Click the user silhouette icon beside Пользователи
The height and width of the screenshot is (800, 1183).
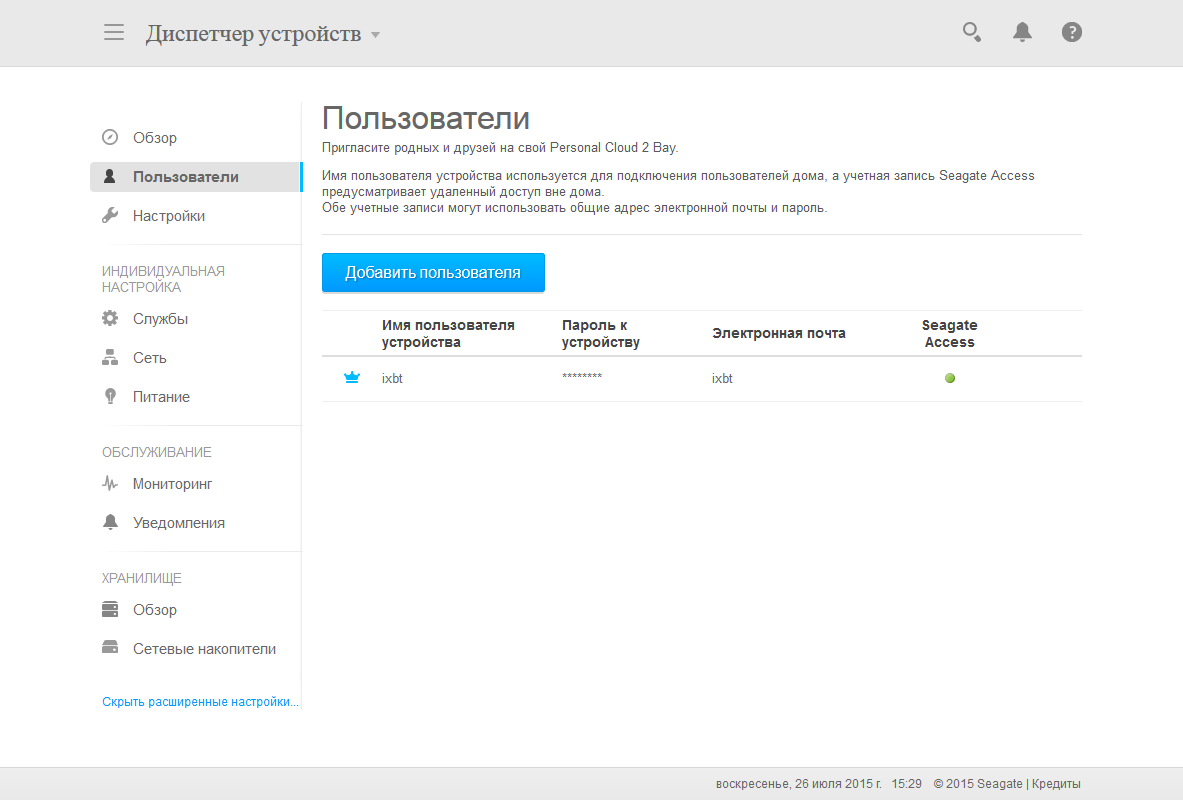110,177
